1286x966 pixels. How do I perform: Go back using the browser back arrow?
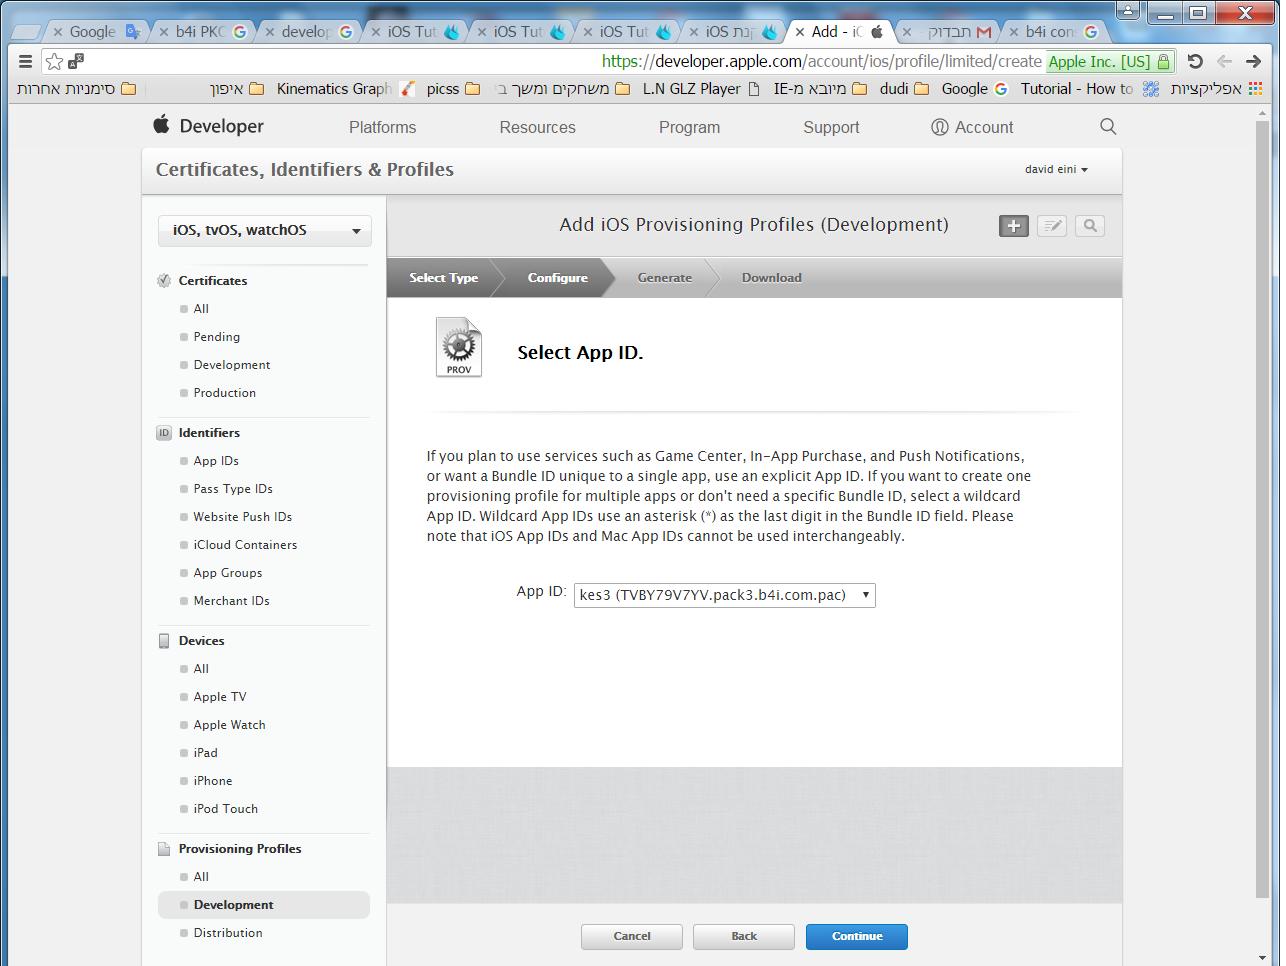coord(1224,61)
